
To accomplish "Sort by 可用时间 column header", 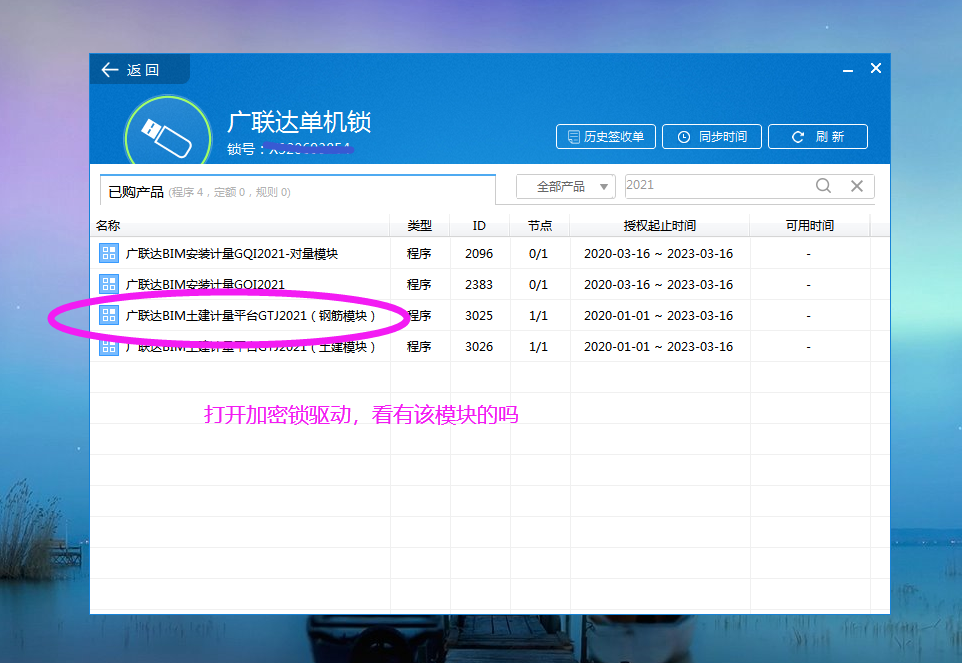I will (810, 226).
